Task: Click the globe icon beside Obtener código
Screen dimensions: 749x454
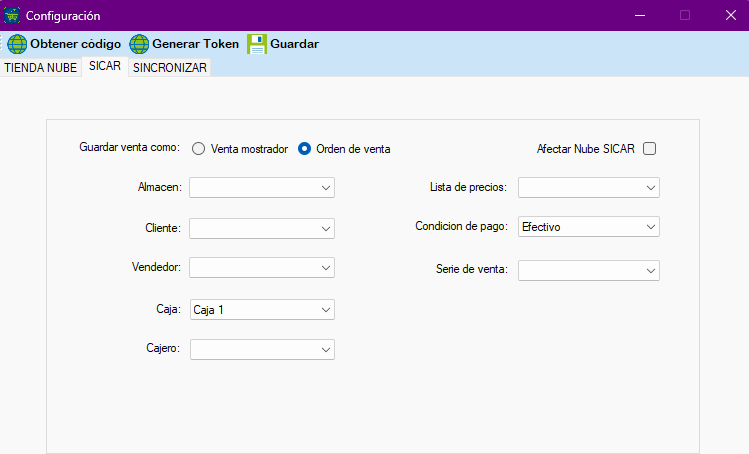Action: point(17,44)
